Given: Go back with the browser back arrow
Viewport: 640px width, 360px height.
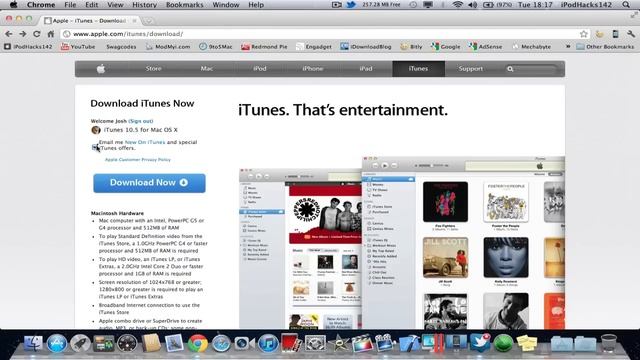Looking at the screenshot, I should point(9,34).
